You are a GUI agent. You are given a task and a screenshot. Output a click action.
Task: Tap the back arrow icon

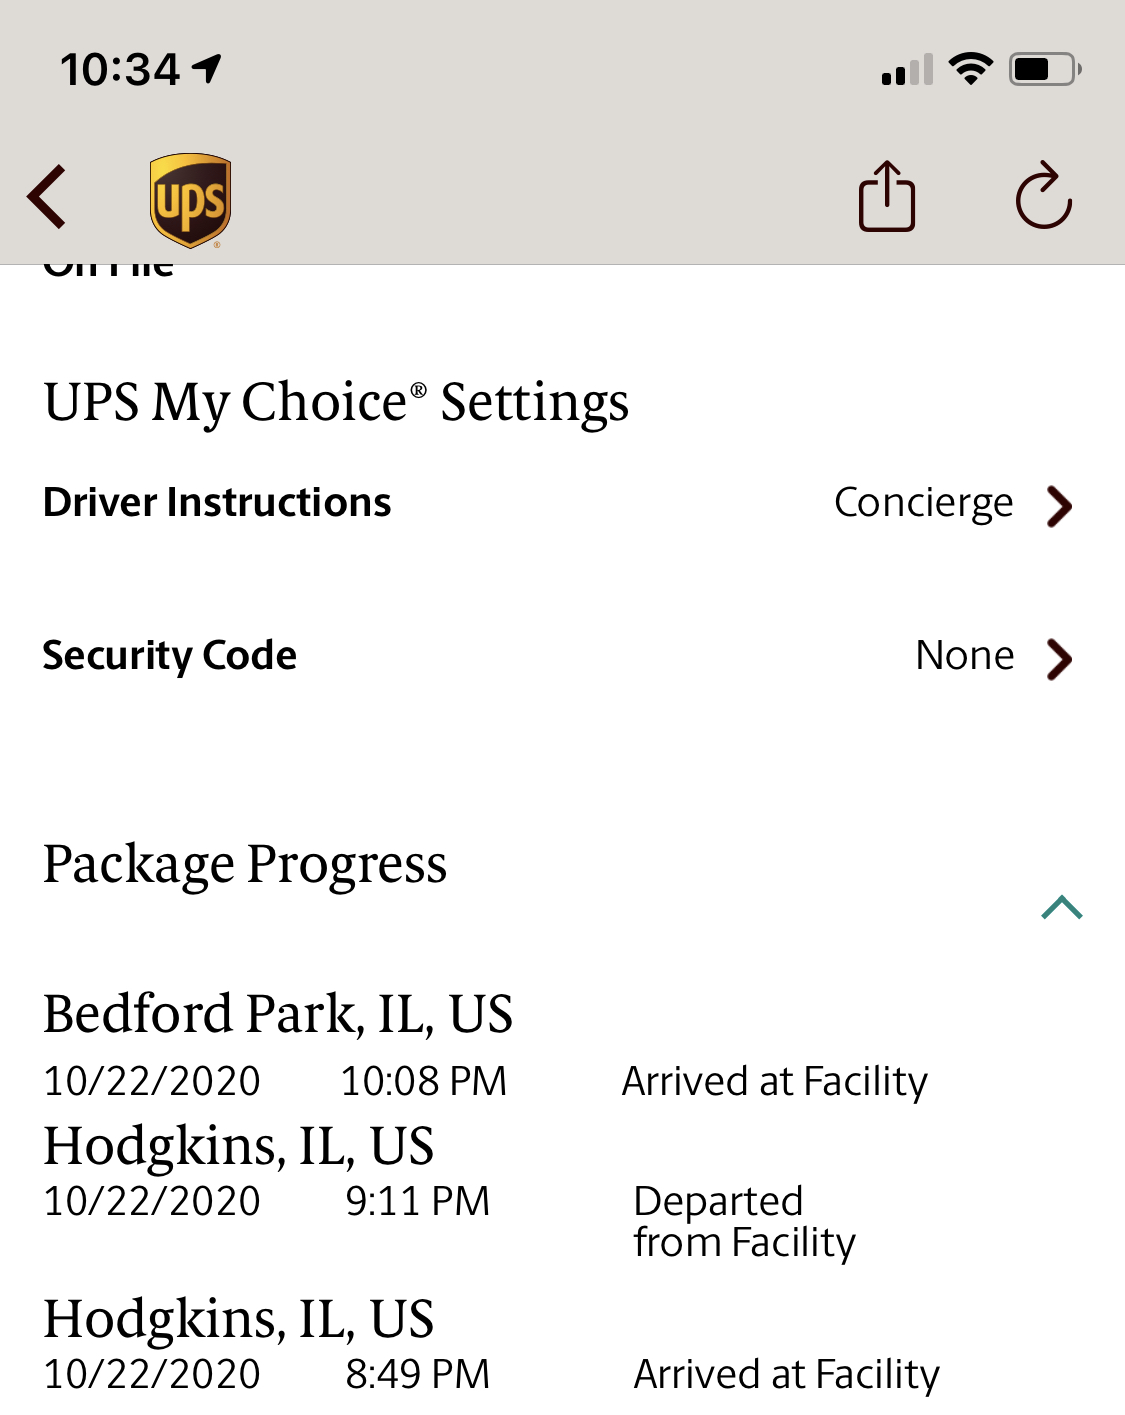(47, 196)
